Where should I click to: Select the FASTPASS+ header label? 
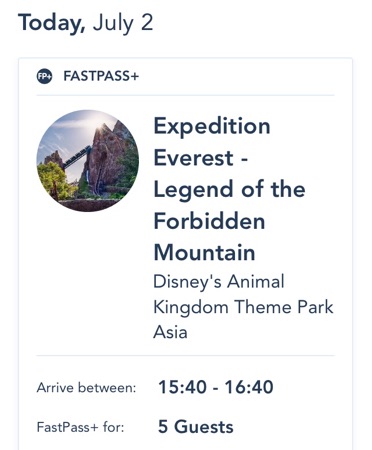coord(101,76)
